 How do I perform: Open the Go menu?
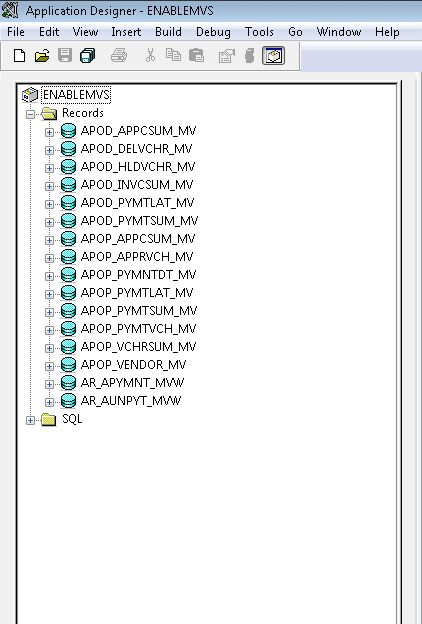click(295, 32)
